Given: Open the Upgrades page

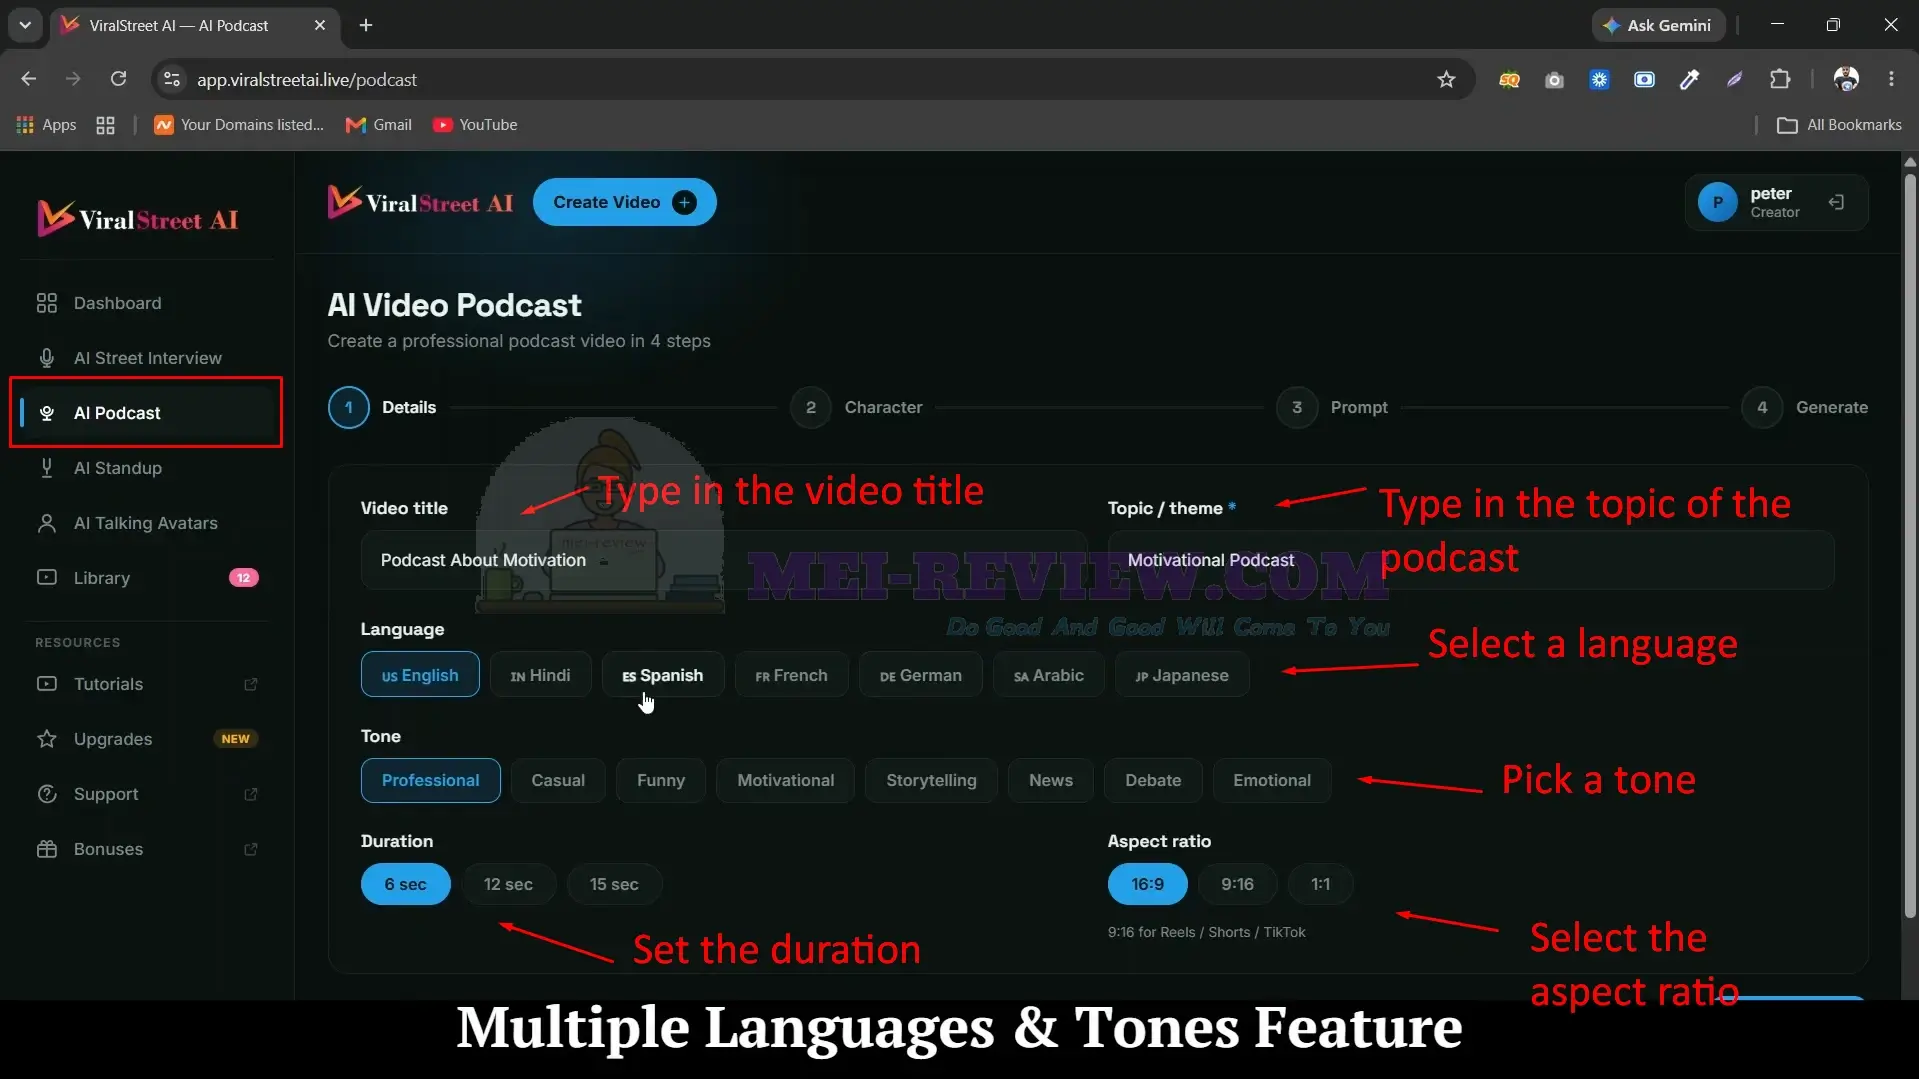Looking at the screenshot, I should (x=146, y=739).
